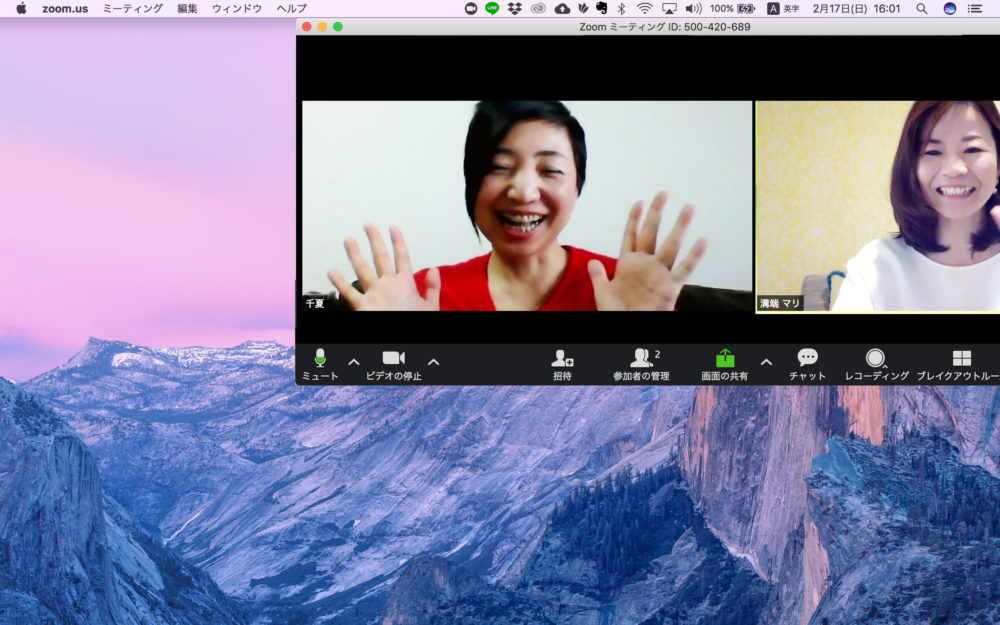
Task: Open the ミーティング menu in menu bar
Action: pyautogui.click(x=132, y=8)
